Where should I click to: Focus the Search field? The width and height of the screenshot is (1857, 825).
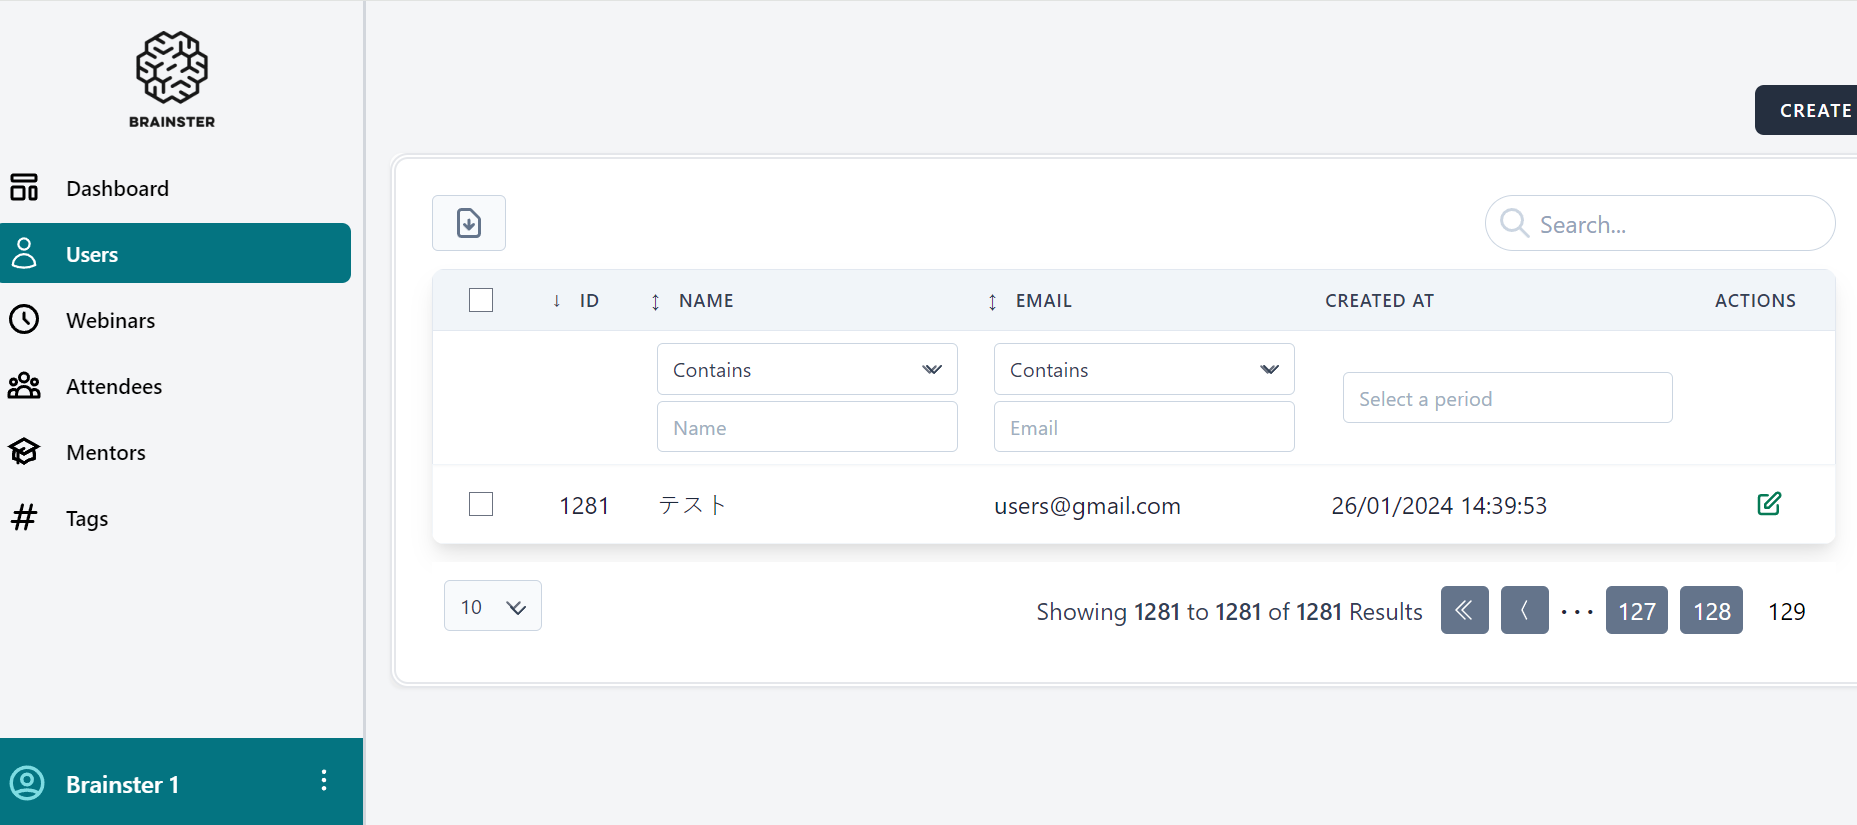coord(1670,224)
